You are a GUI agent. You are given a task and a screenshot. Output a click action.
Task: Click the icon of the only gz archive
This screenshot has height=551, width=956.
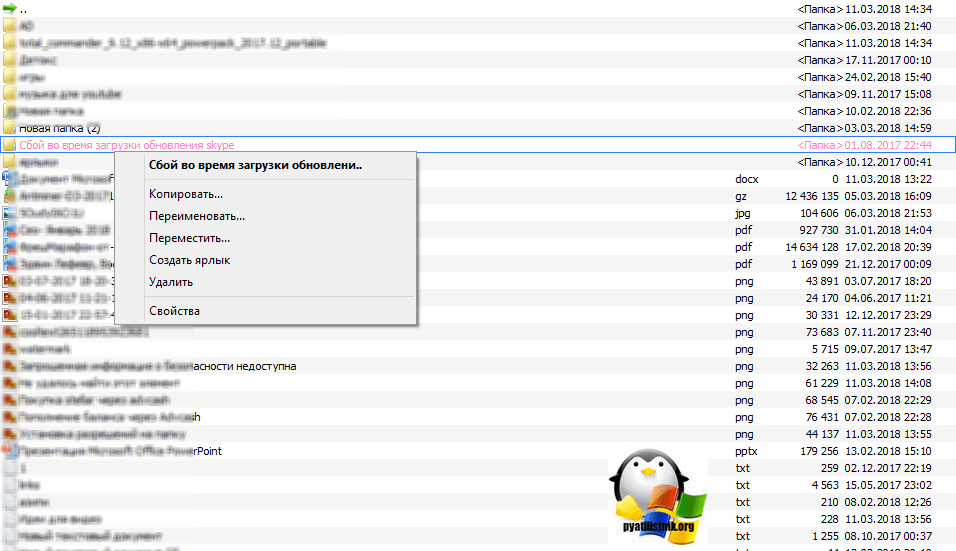pyautogui.click(x=9, y=196)
